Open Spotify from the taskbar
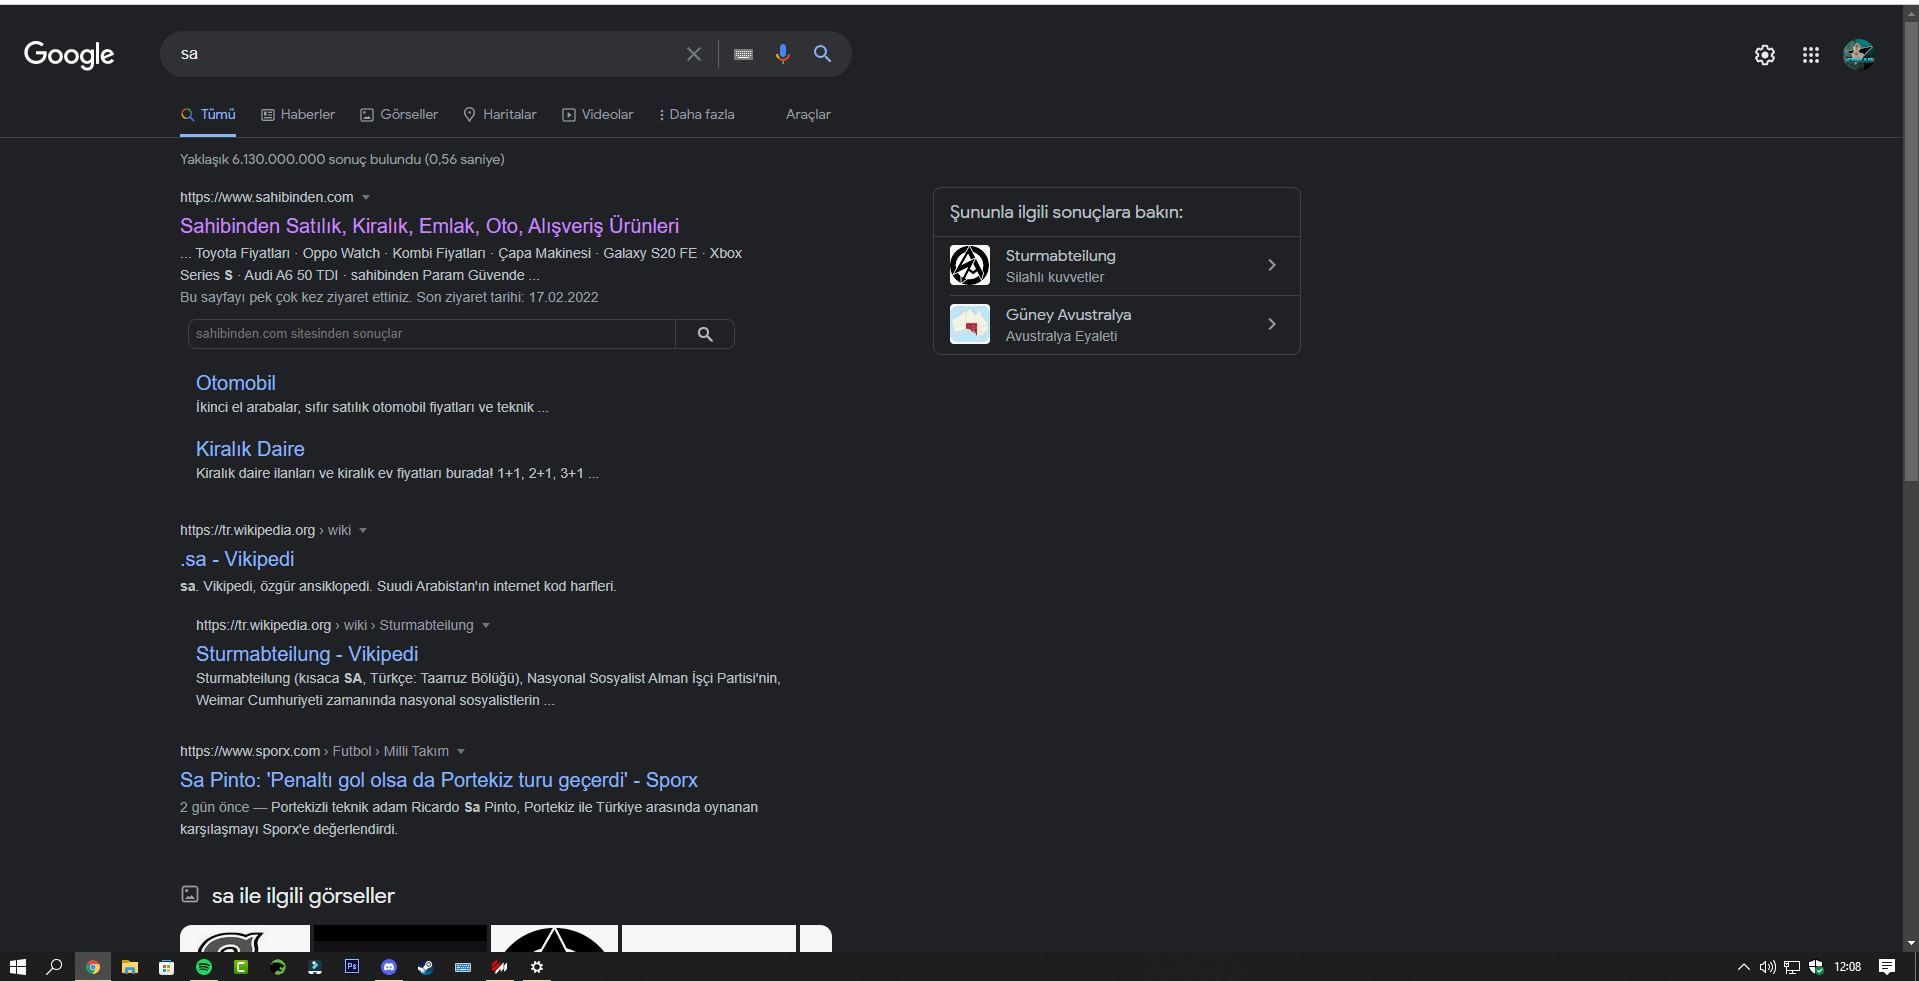Image resolution: width=1919 pixels, height=981 pixels. 204,967
